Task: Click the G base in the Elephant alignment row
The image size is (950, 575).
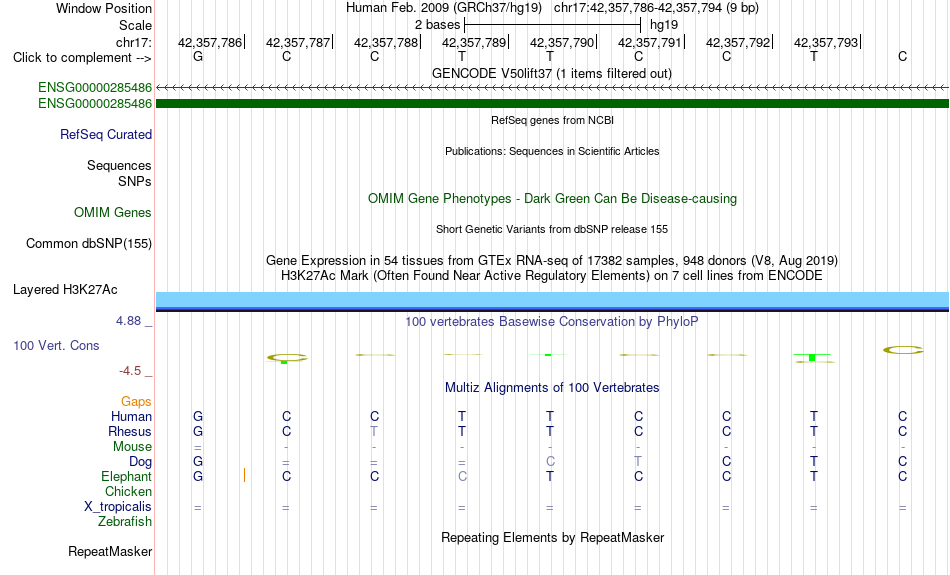Action: pos(198,476)
